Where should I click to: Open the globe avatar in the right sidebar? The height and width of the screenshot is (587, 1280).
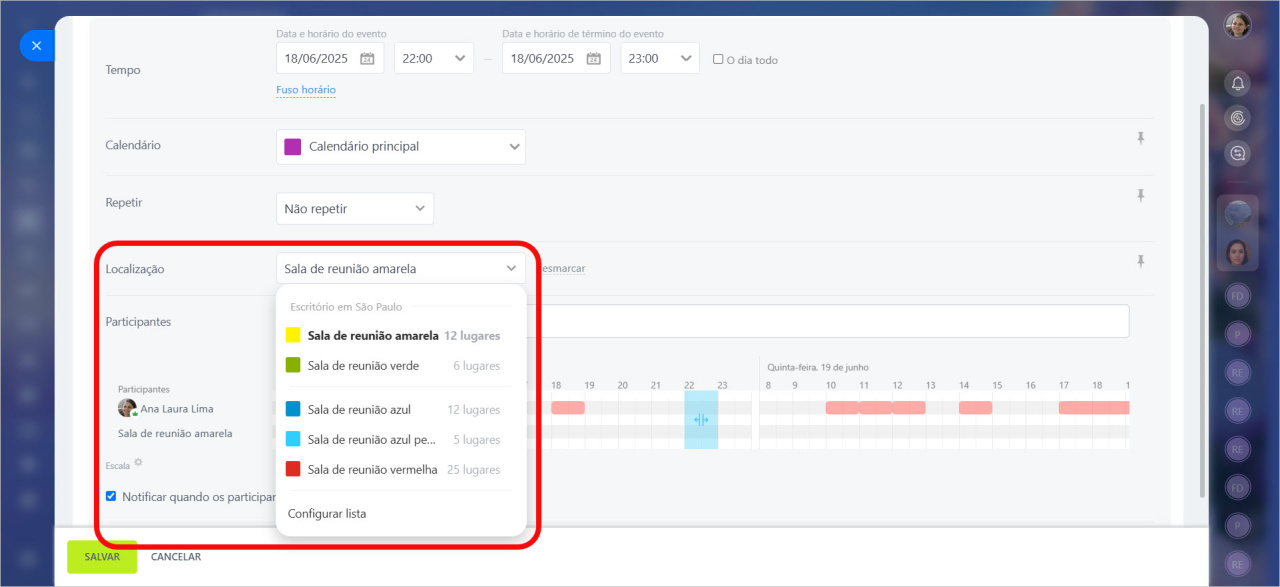tap(1238, 214)
